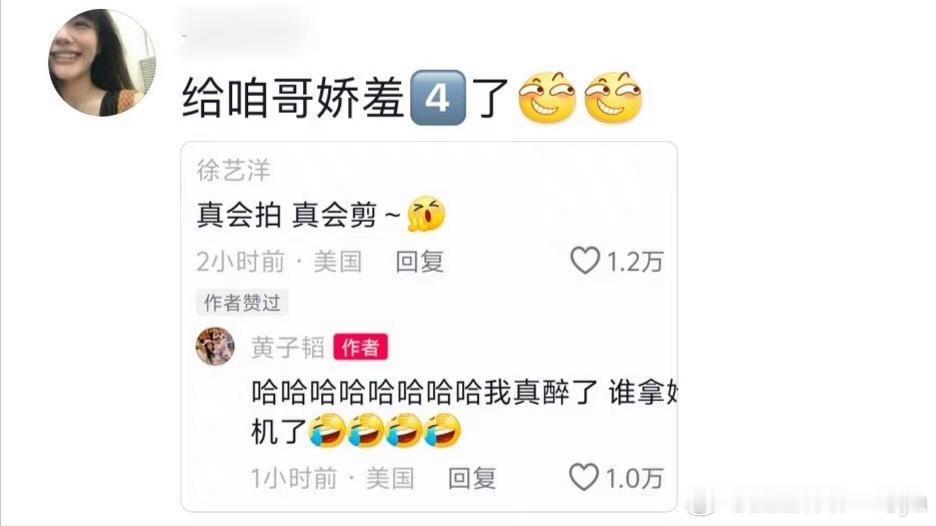Click the 1.2万 like count
Image resolution: width=936 pixels, height=526 pixels.
click(x=635, y=262)
